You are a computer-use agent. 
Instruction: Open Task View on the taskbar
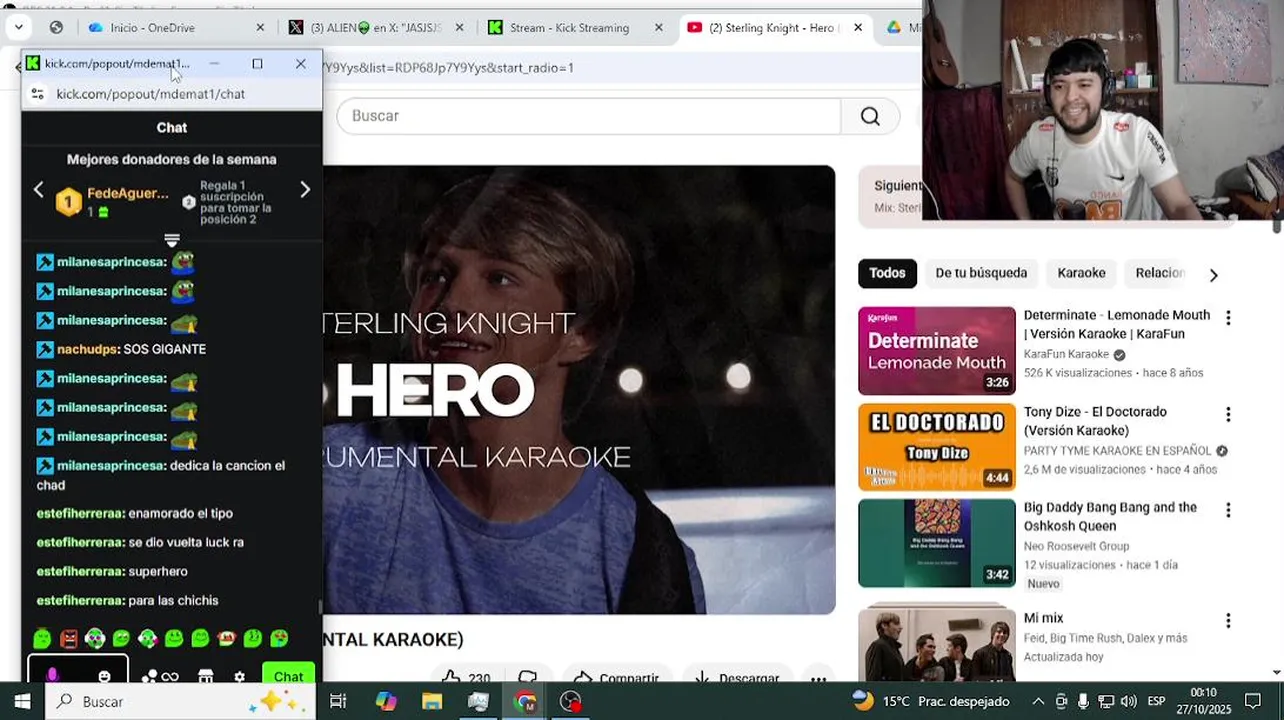338,701
